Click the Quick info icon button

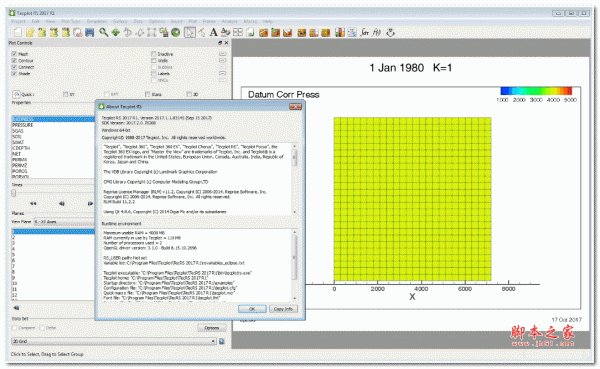point(16,94)
